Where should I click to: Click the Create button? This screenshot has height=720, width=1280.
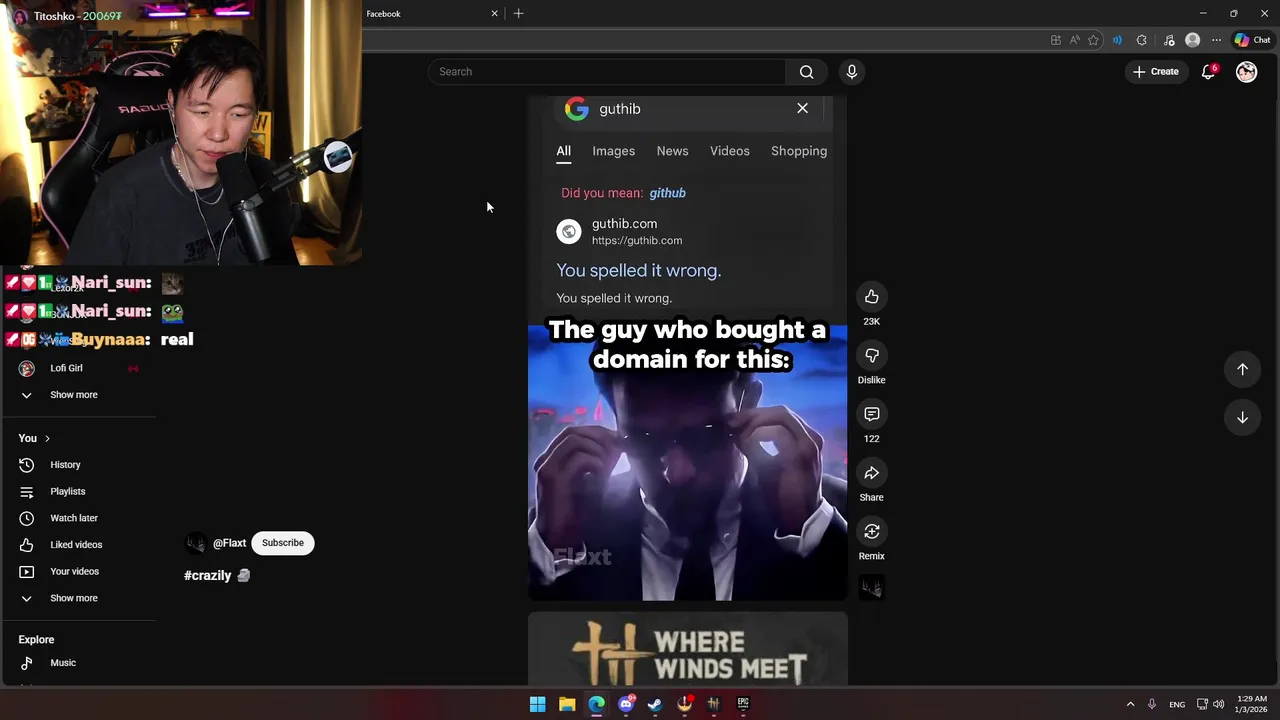1155,72
